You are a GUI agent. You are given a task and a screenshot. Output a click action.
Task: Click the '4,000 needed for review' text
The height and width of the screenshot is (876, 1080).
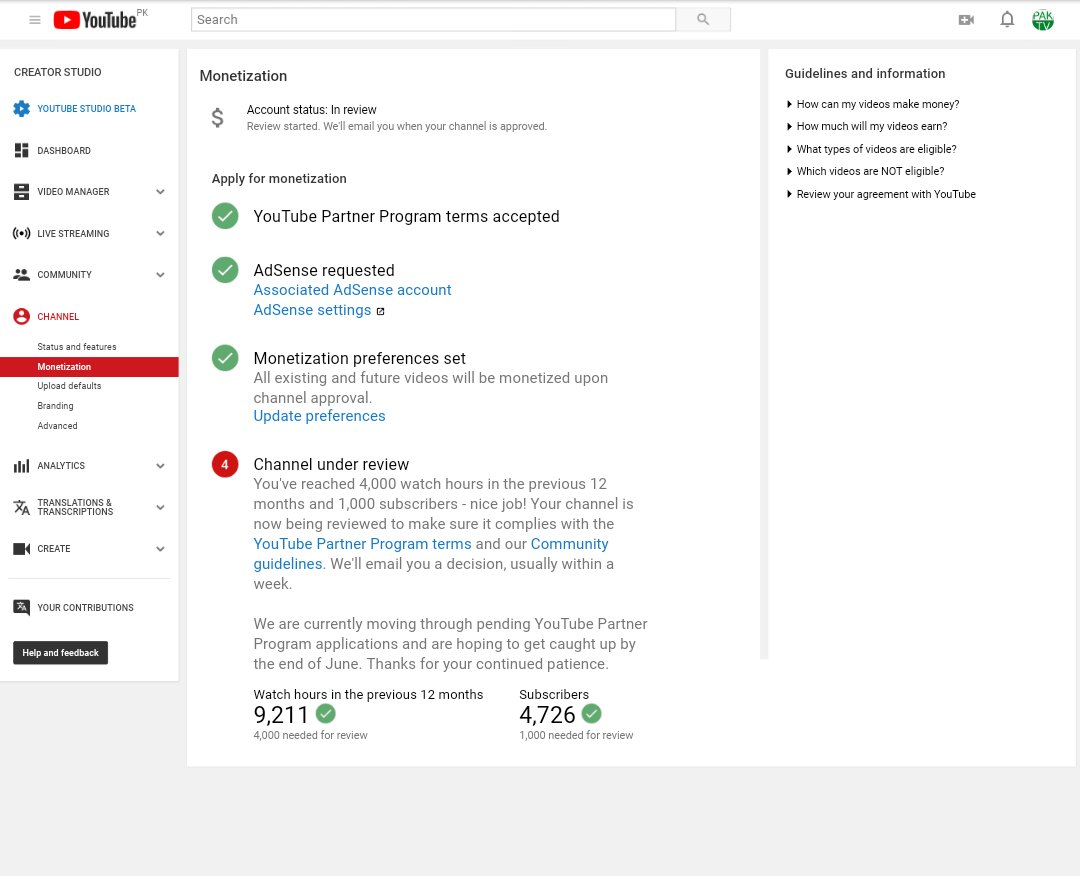(x=311, y=736)
